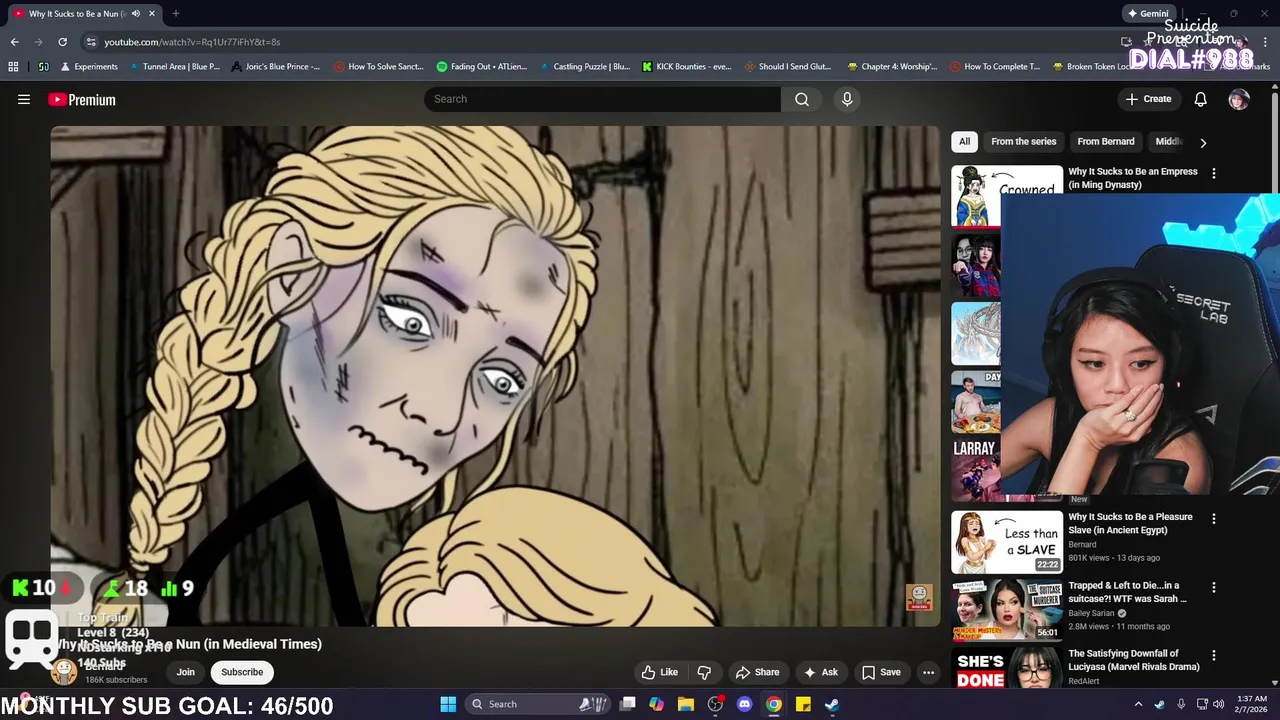Viewport: 1280px width, 720px height.
Task: Mute the tab via speaker icon
Action: coord(136,14)
